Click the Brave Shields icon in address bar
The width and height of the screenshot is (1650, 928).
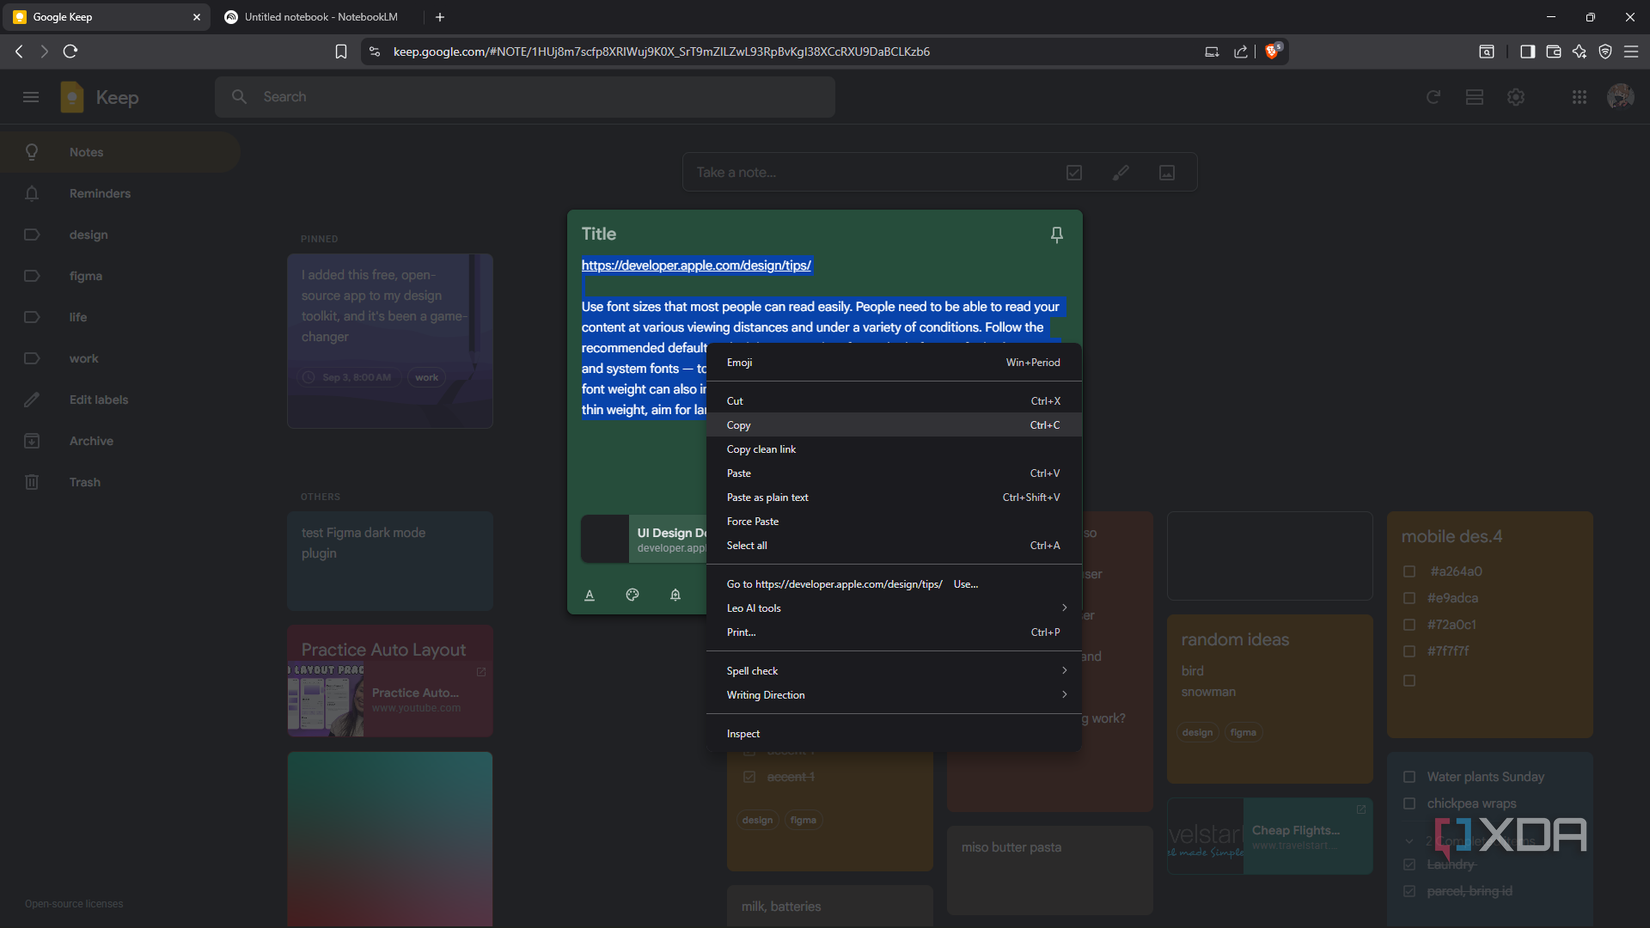(1273, 51)
